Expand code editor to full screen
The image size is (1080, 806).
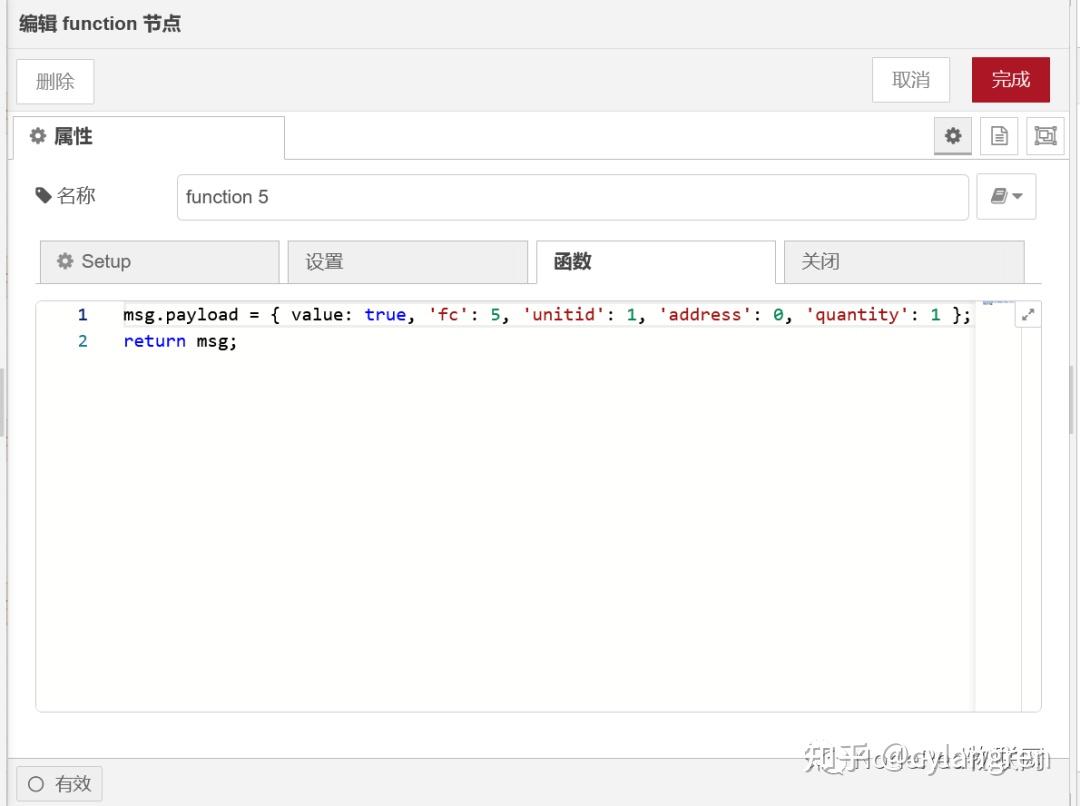tap(1028, 315)
